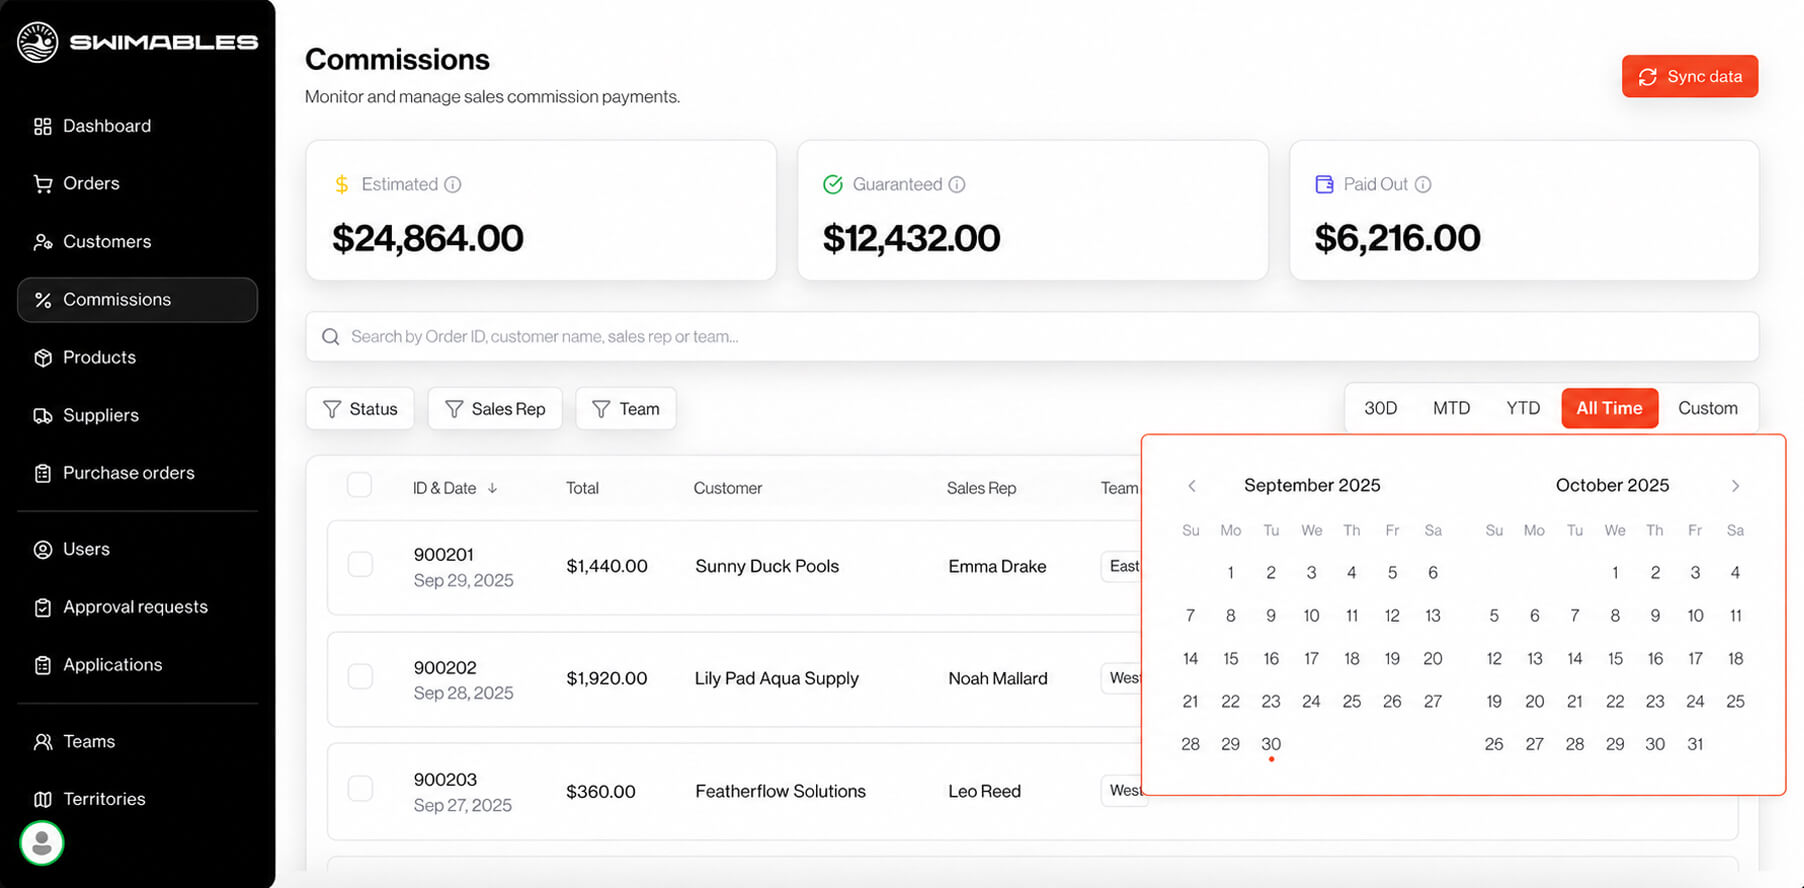1804x888 pixels.
Task: Toggle the select-all checkbox in table header
Action: 359,485
